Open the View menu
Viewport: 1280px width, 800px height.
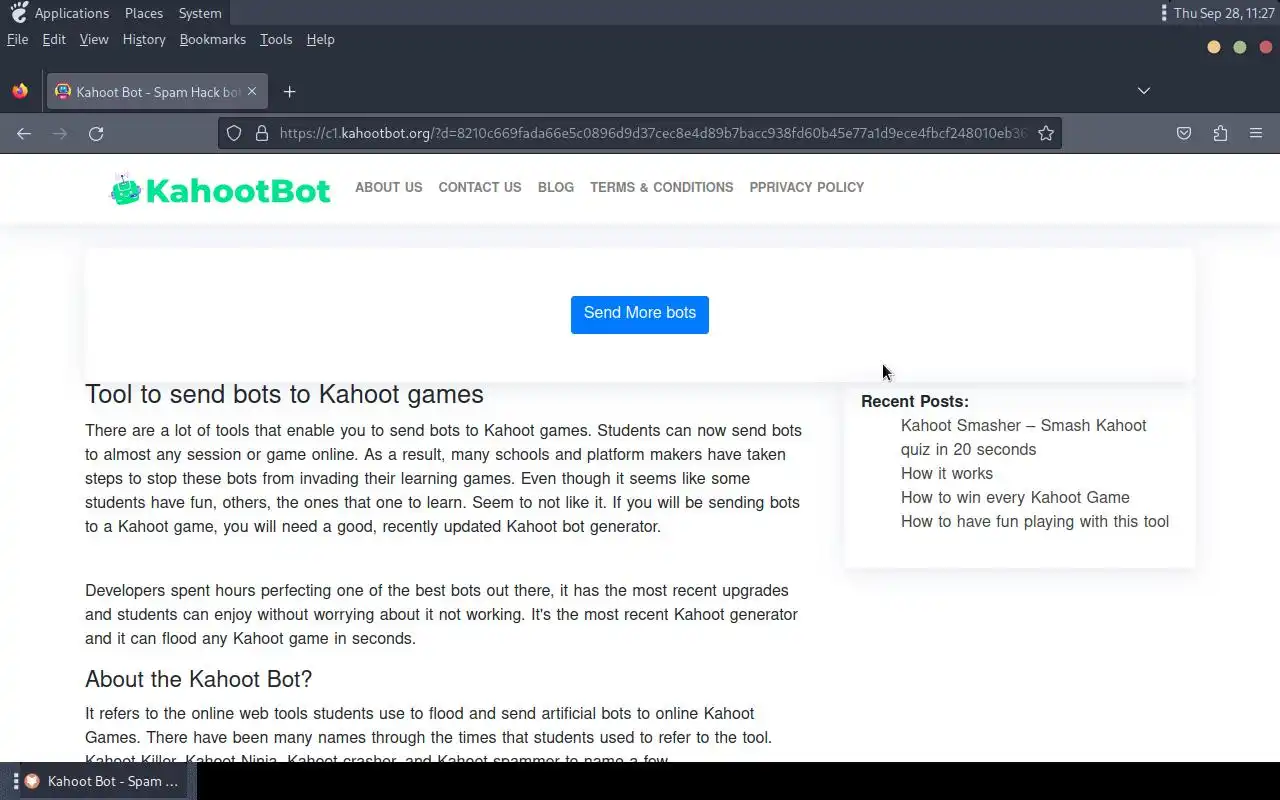[94, 39]
